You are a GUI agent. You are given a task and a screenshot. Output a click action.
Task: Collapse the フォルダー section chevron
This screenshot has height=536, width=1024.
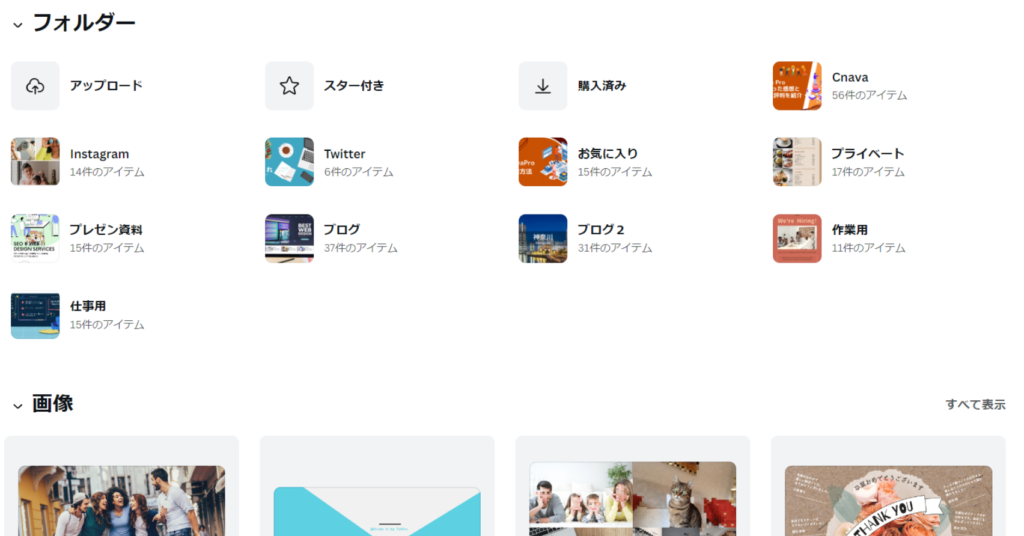[x=18, y=25]
